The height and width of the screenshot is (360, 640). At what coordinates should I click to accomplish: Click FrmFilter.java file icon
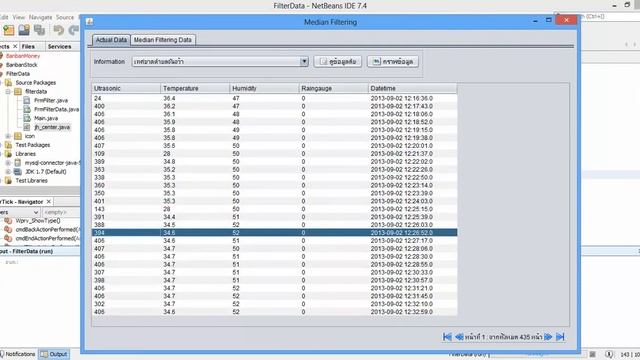[x=27, y=100]
